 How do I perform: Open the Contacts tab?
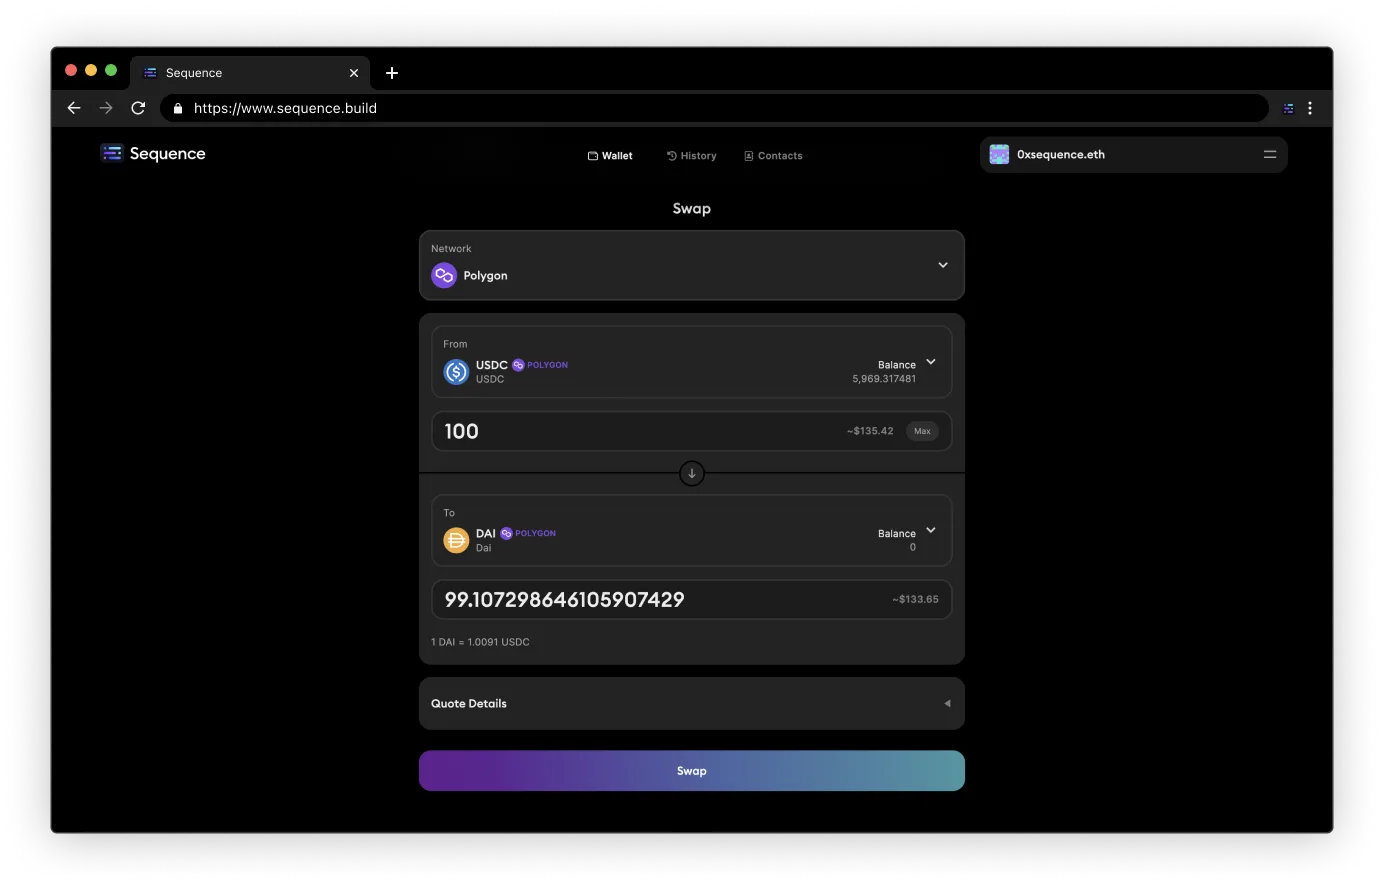point(774,156)
